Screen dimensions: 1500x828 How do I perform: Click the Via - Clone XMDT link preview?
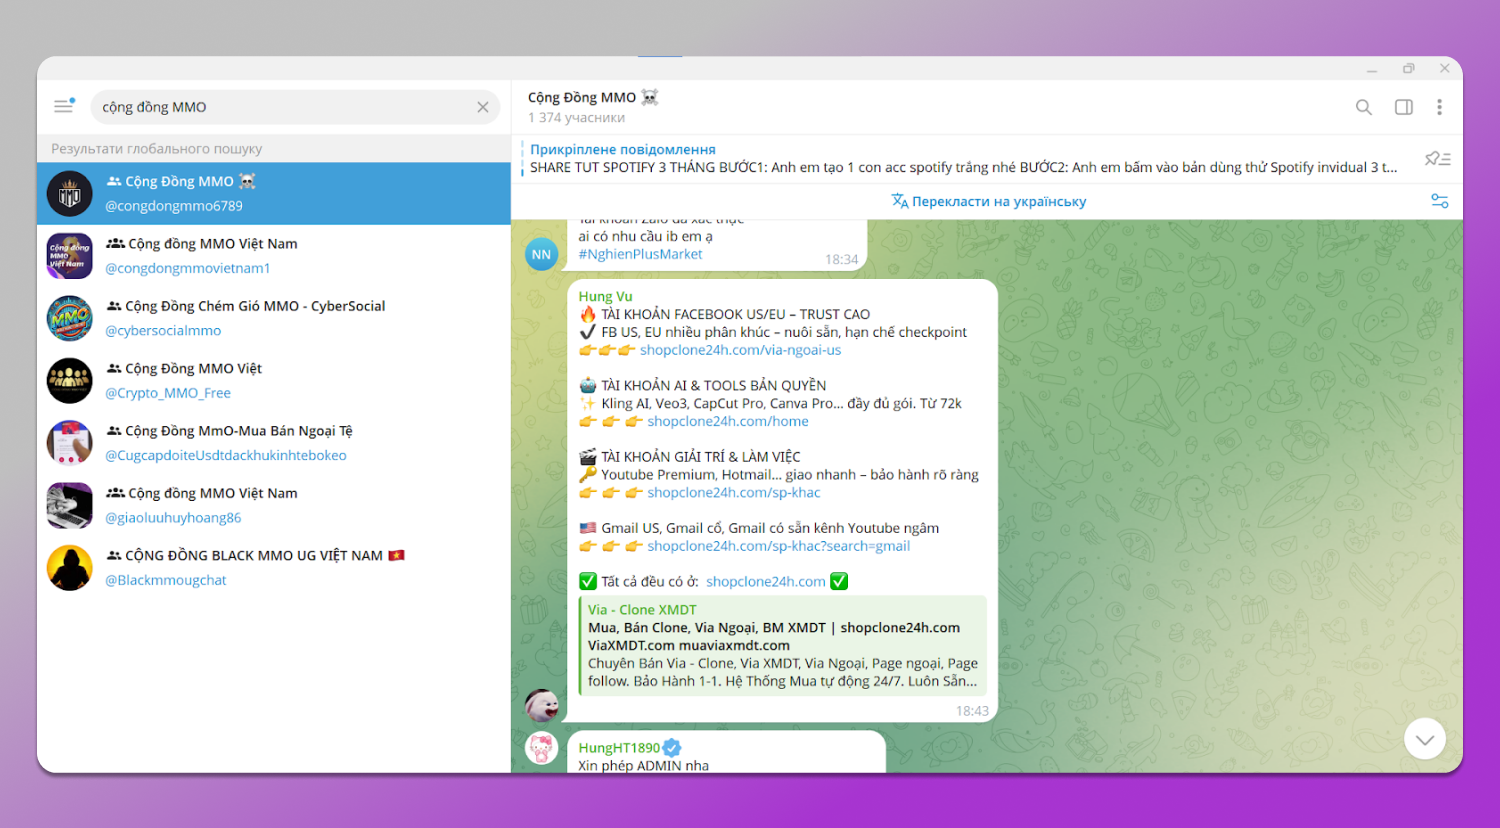click(783, 645)
